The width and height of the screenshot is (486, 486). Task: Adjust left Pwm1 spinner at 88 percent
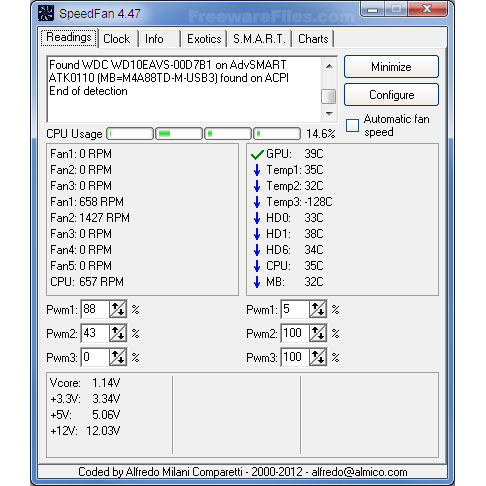pos(118,310)
